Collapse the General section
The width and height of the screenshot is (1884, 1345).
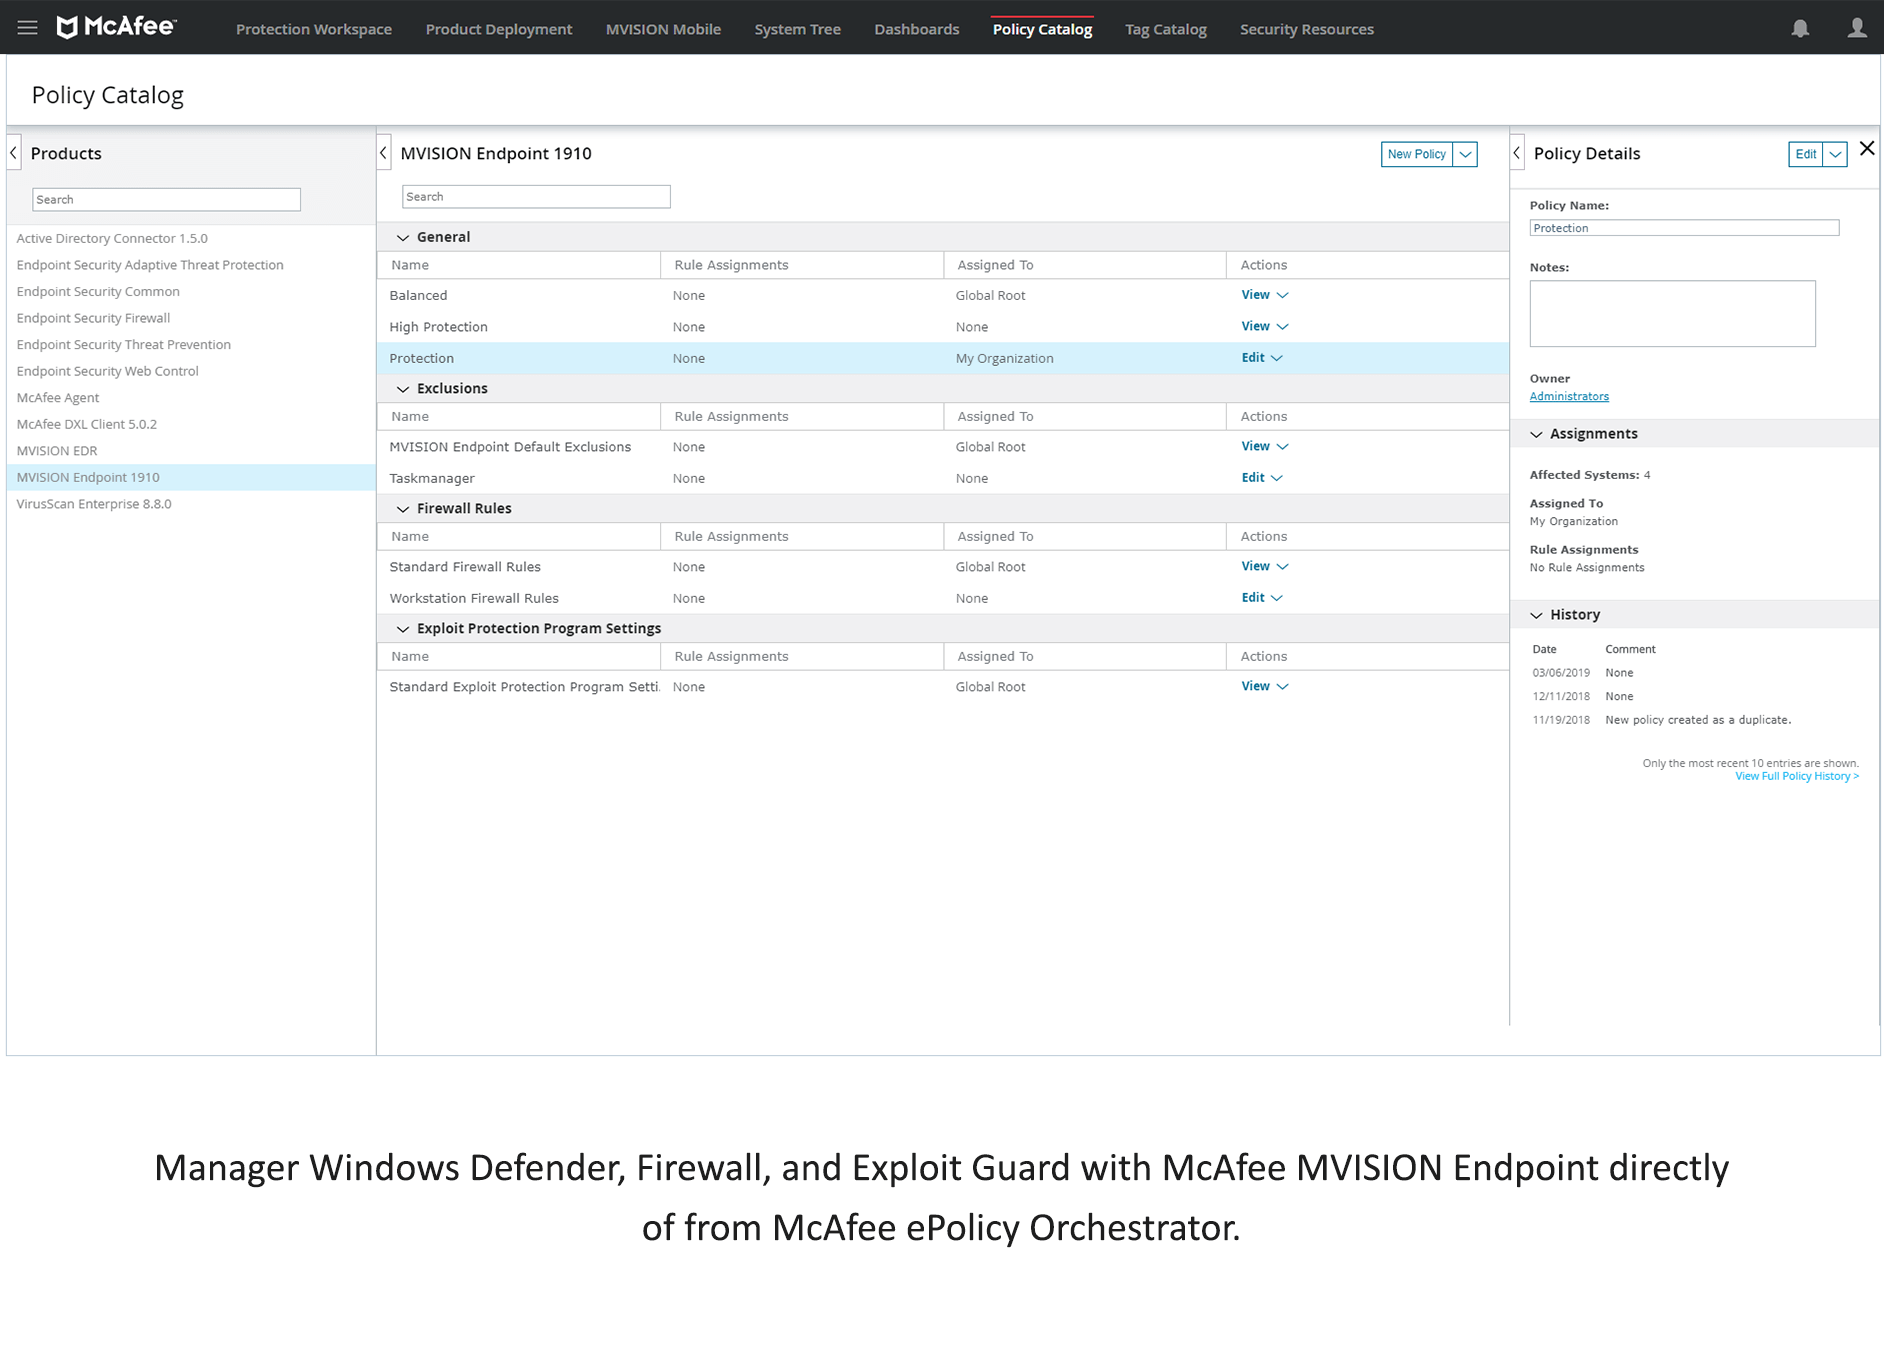403,237
